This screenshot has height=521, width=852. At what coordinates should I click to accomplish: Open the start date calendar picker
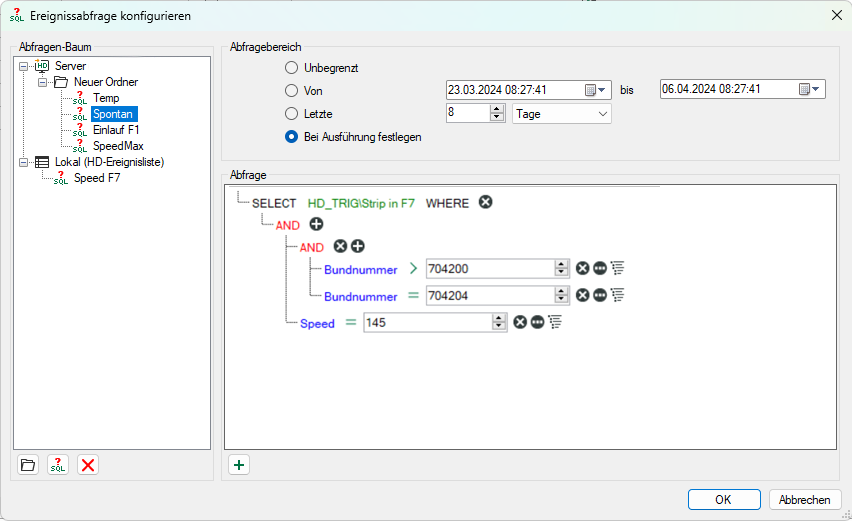pyautogui.click(x=594, y=90)
